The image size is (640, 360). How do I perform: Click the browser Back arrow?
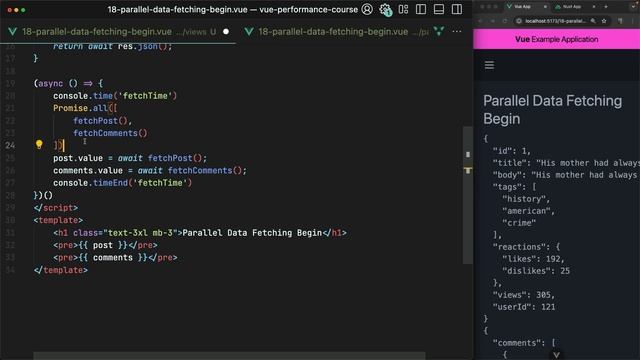pos(480,21)
